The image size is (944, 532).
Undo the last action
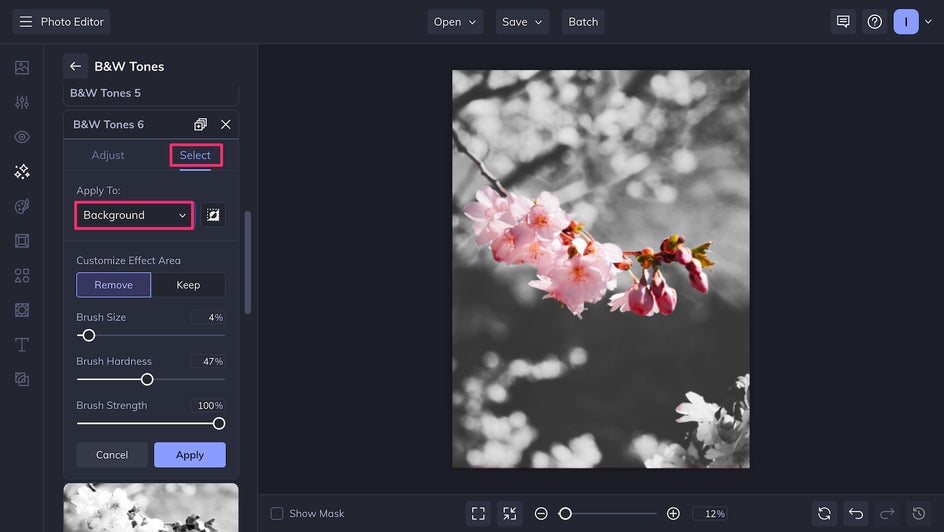(x=856, y=513)
